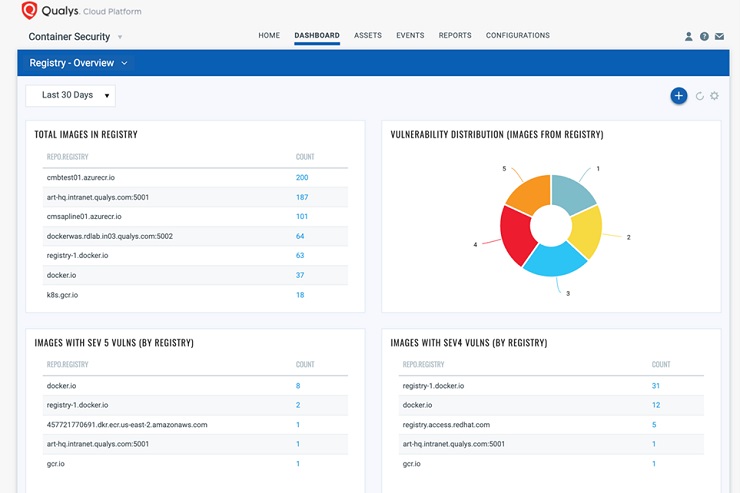The image size is (740, 493).
Task: Open dashboard settings gear icon
Action: tap(714, 96)
